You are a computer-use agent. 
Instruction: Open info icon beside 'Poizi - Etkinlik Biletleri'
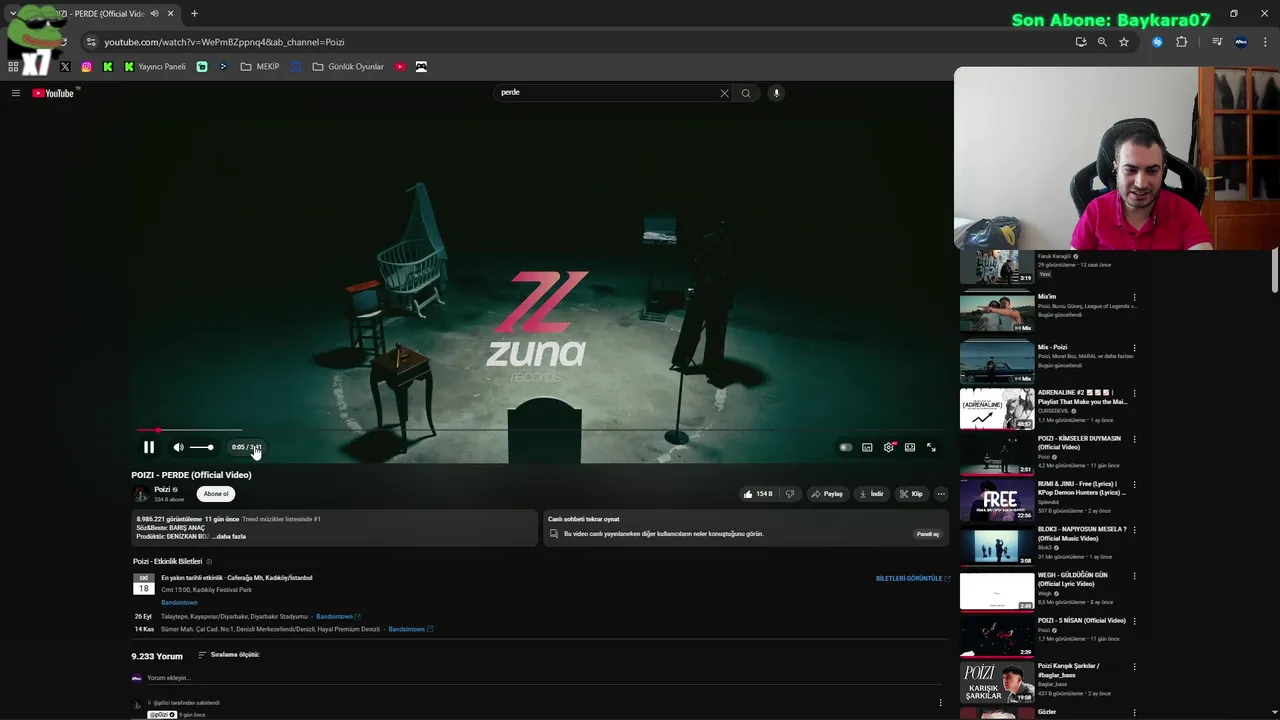(209, 562)
